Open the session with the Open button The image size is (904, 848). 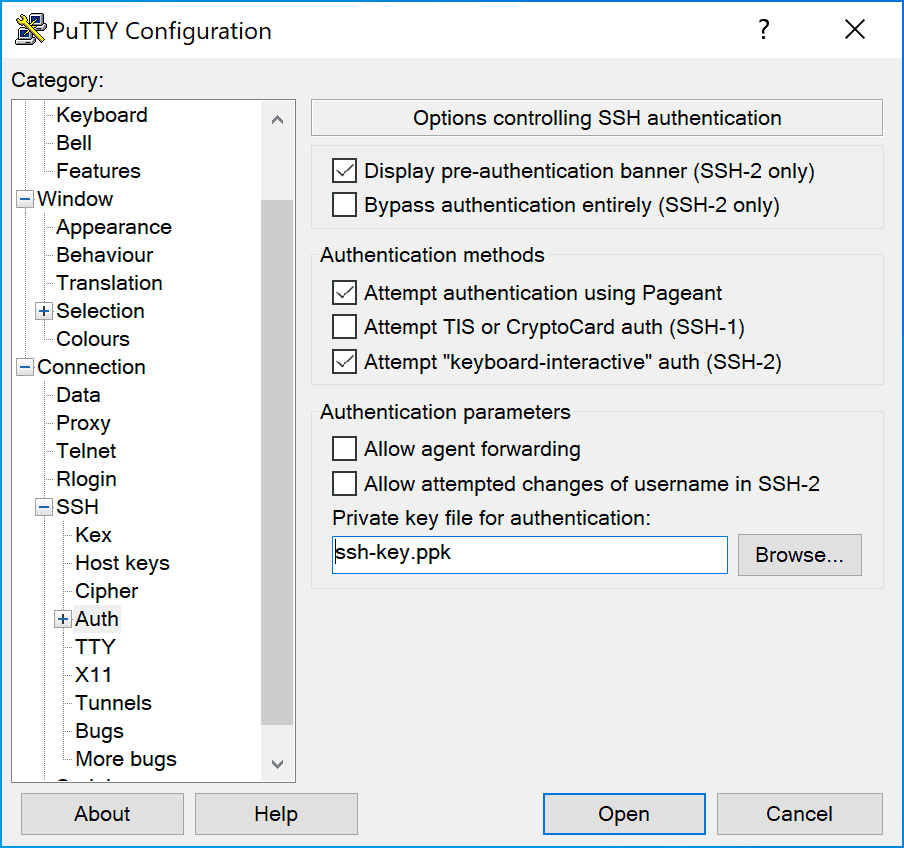click(x=623, y=813)
